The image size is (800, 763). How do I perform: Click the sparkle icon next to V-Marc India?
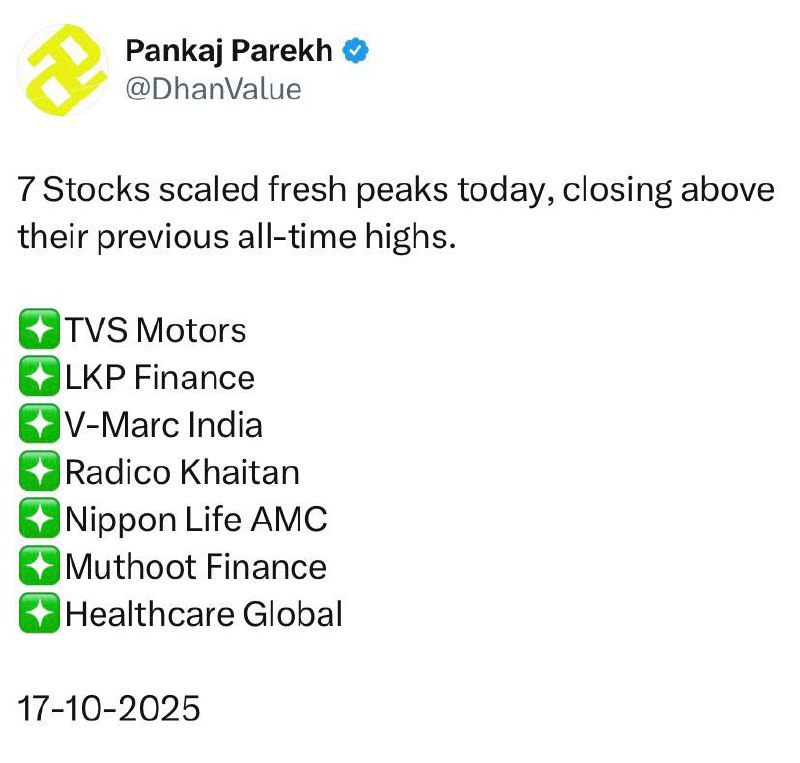click(38, 425)
